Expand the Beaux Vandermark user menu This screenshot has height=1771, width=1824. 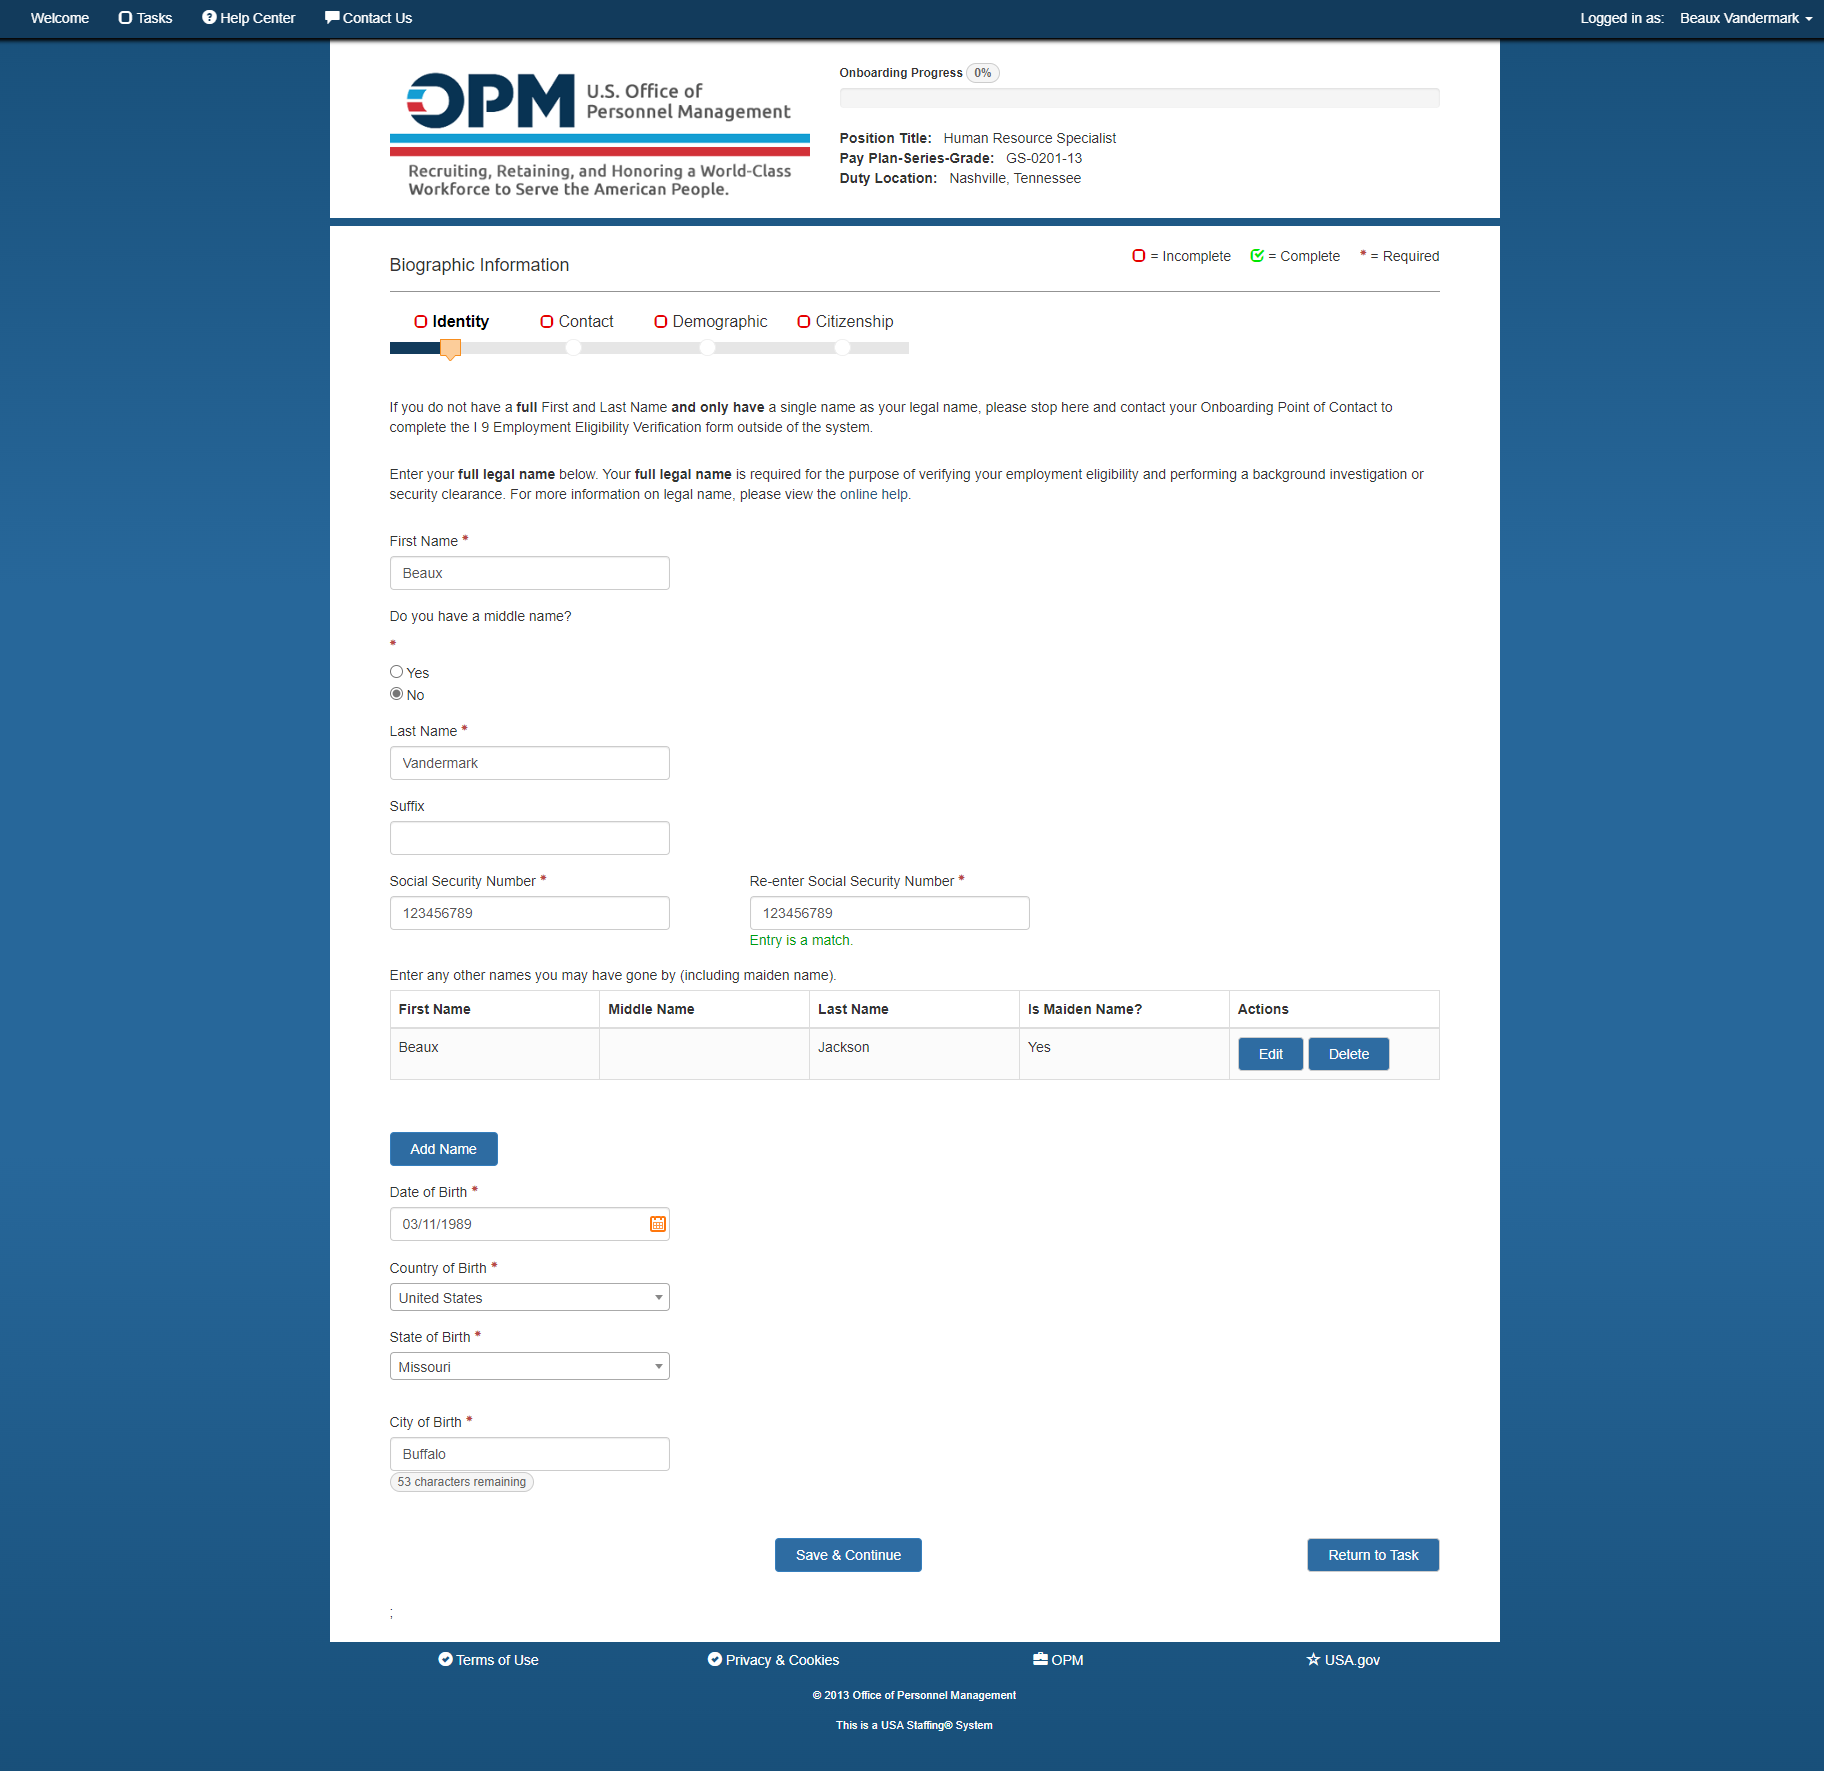click(x=1746, y=18)
